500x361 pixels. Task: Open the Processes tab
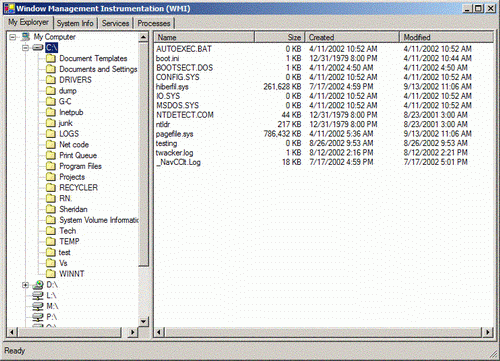(154, 23)
